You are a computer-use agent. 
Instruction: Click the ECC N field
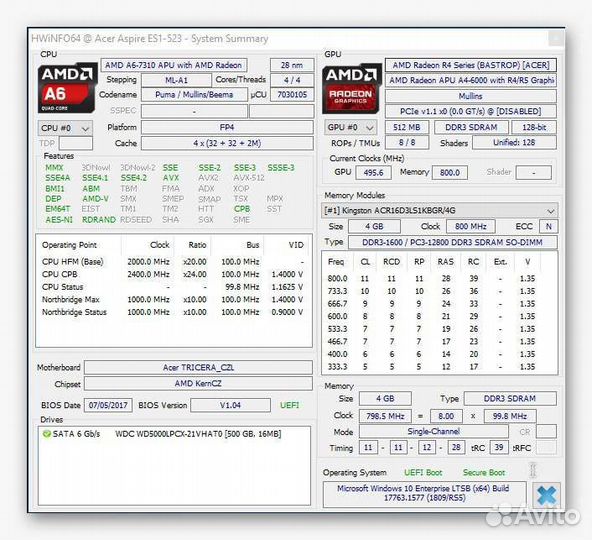tap(549, 226)
